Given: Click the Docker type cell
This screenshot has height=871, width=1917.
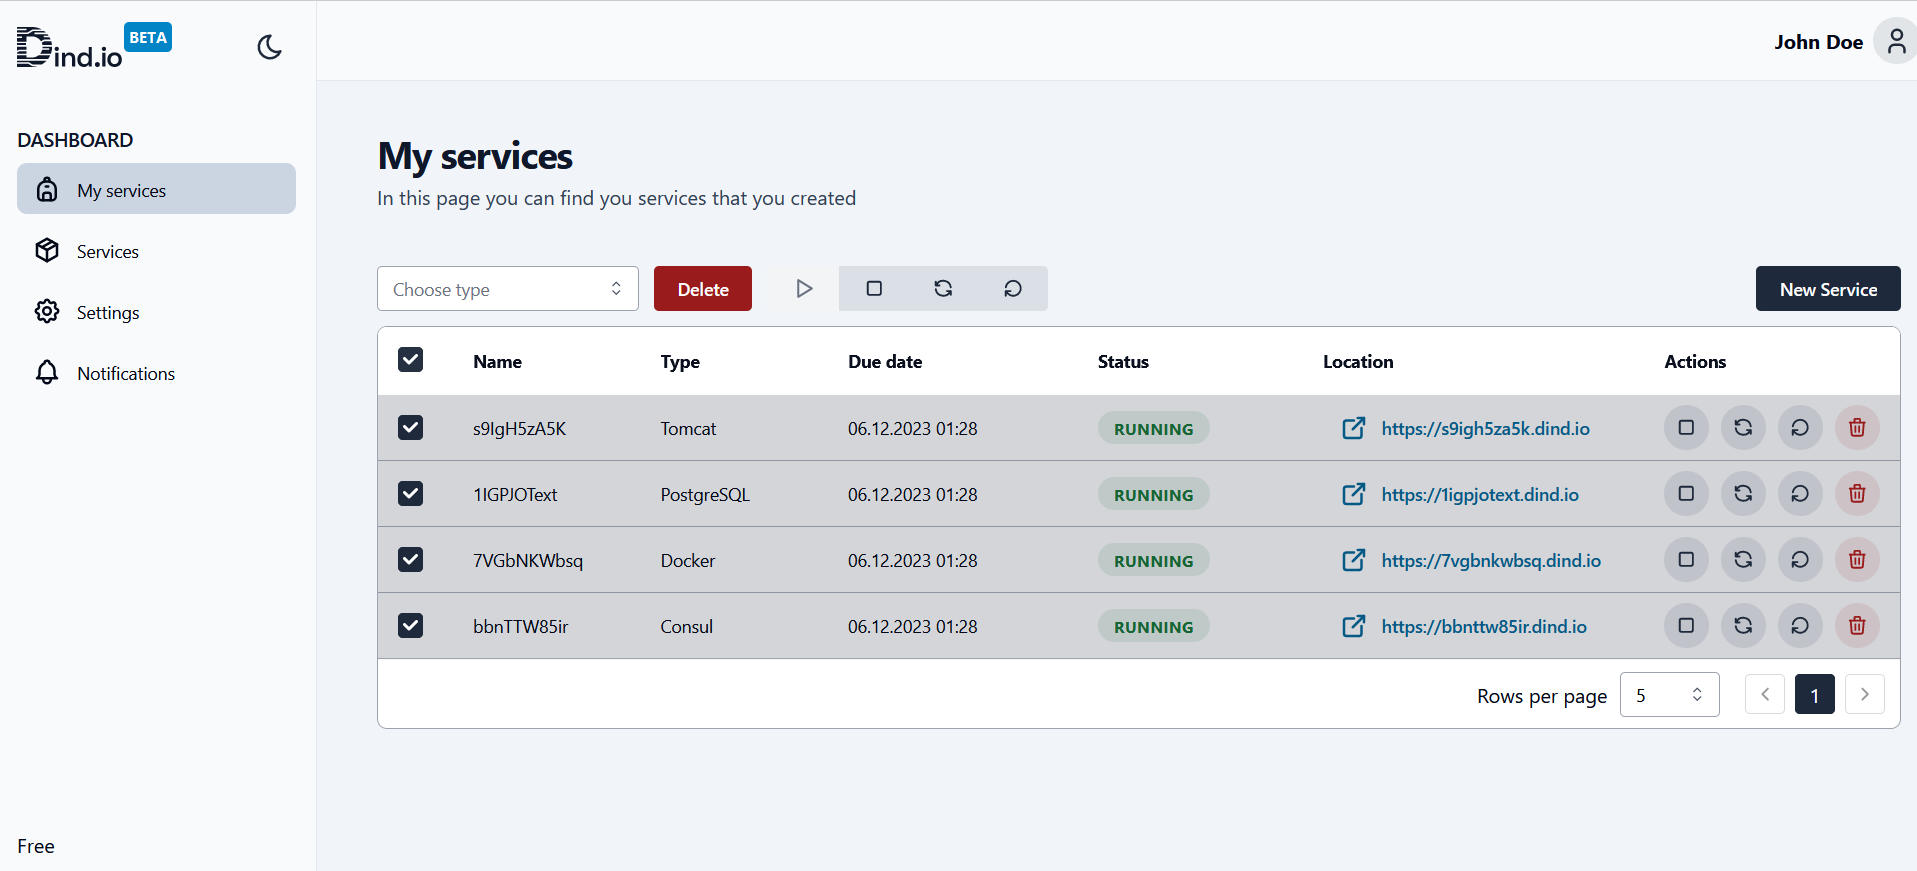Looking at the screenshot, I should [x=688, y=560].
